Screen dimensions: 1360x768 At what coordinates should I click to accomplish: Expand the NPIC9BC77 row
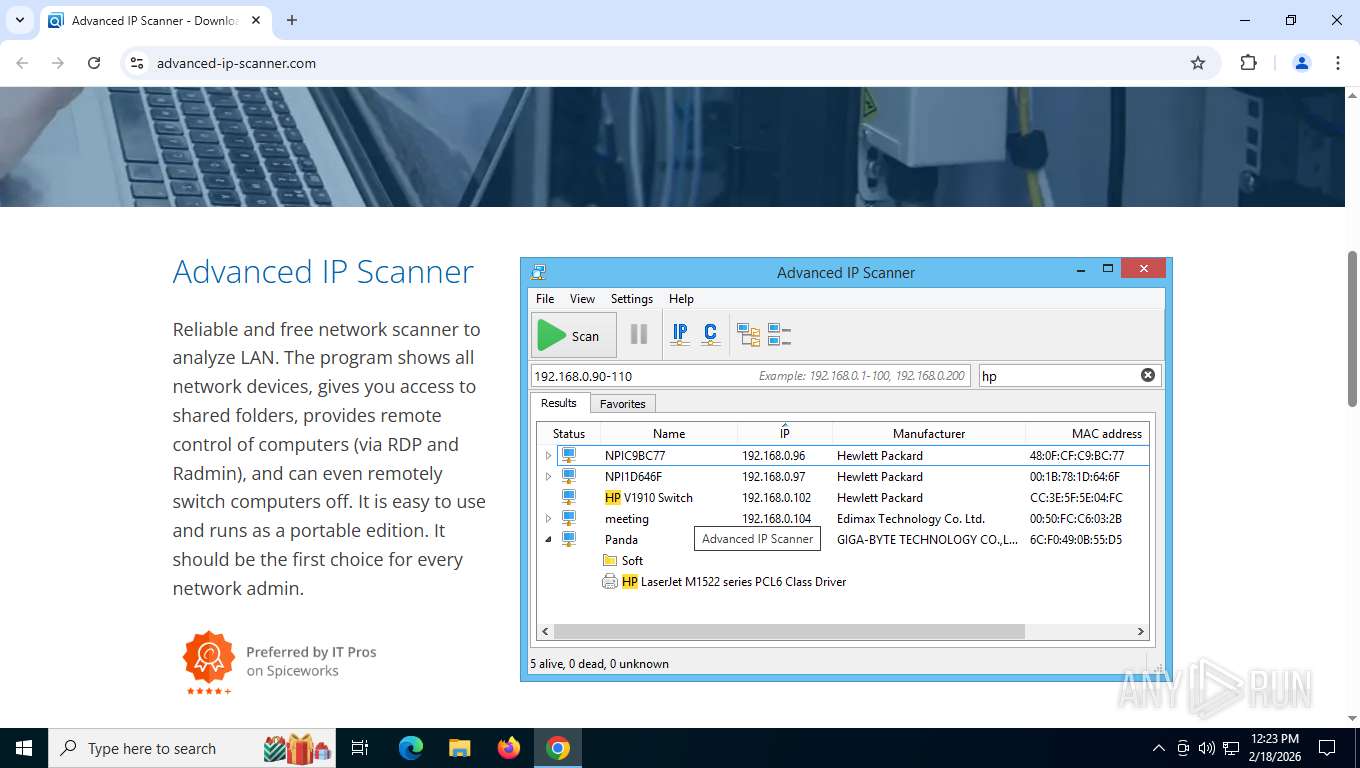coord(548,456)
